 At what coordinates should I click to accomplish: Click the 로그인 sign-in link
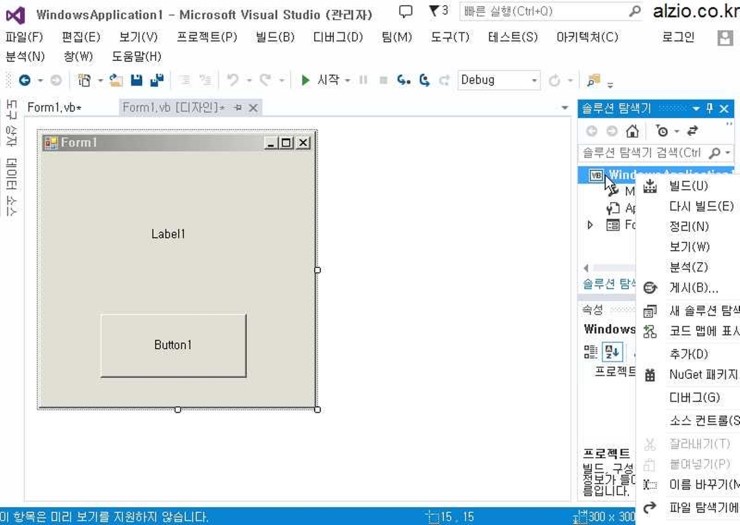[678, 37]
